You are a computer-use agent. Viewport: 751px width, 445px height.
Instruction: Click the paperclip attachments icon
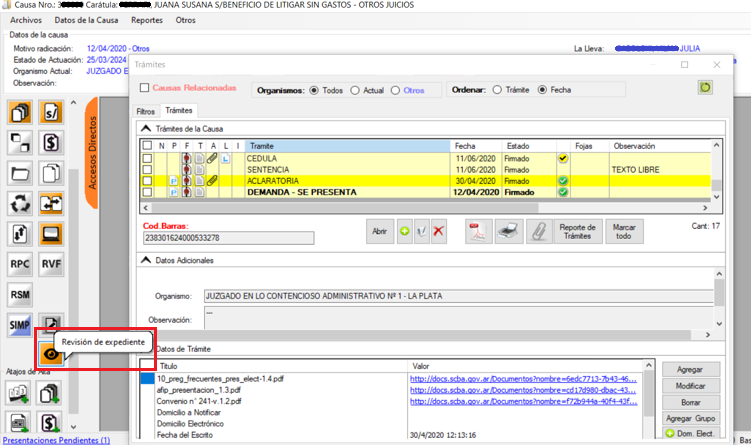coord(539,231)
